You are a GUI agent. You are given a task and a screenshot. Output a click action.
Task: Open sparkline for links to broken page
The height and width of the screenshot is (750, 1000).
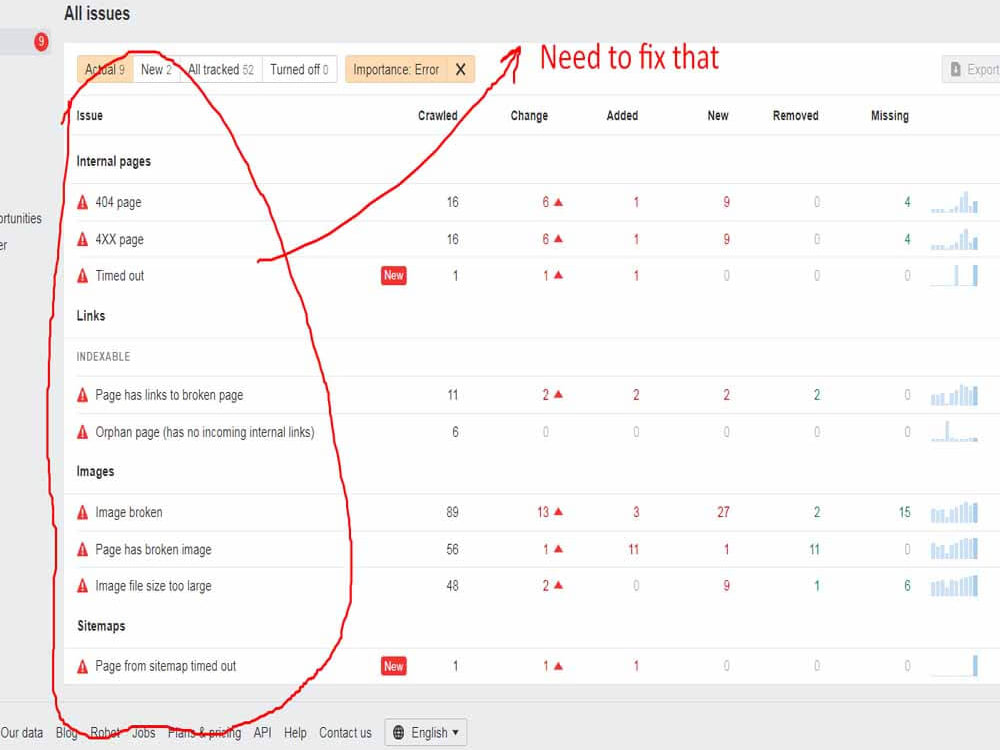954,395
